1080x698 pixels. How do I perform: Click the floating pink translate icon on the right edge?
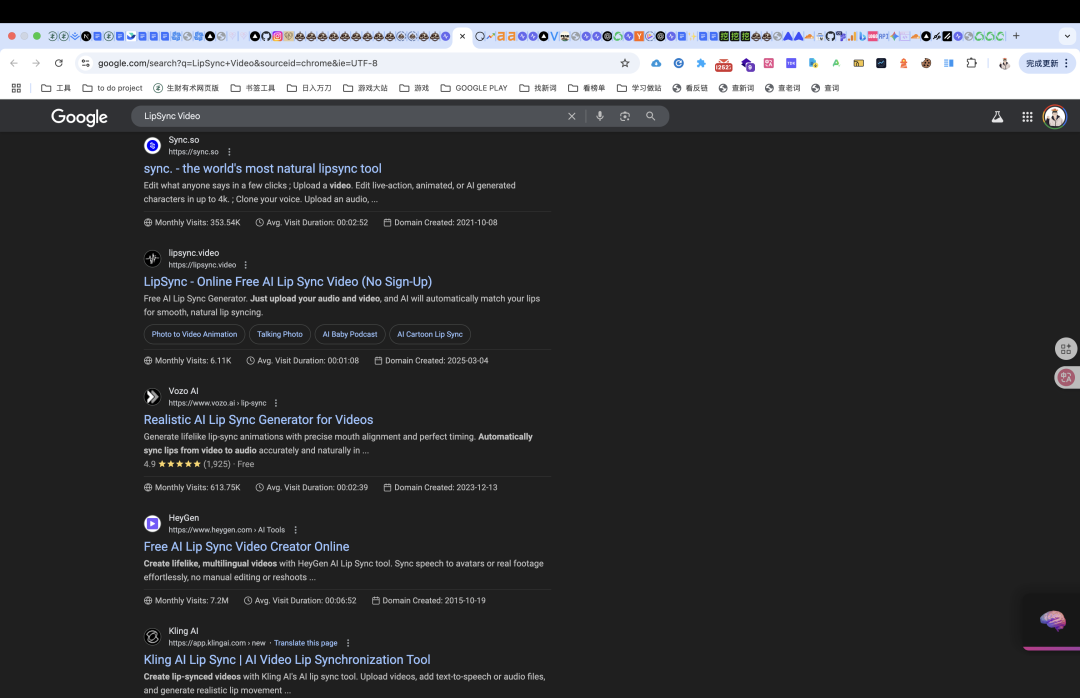pos(1066,377)
